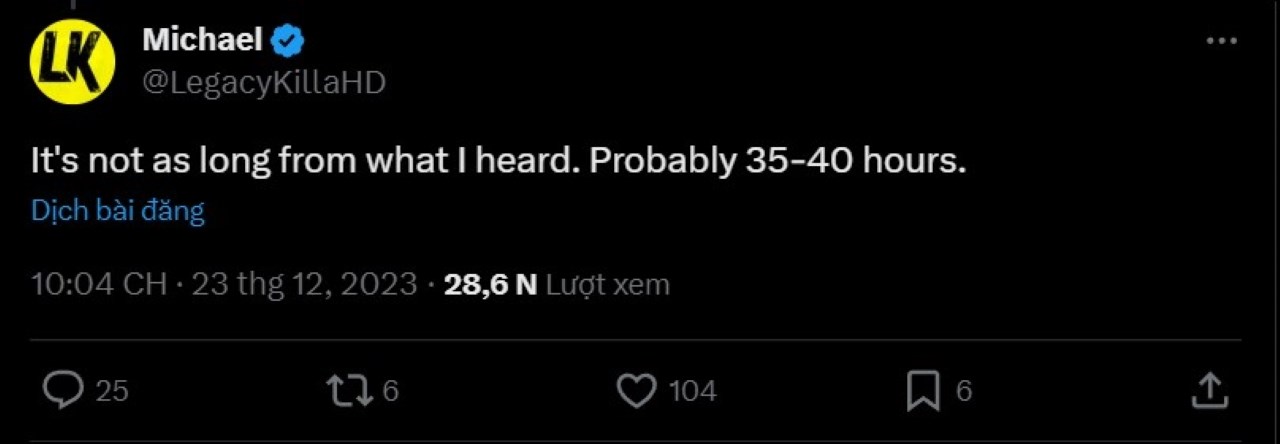Click the 23 thg 12, 2023 date
Image resolution: width=1280 pixels, height=444 pixels.
304,285
